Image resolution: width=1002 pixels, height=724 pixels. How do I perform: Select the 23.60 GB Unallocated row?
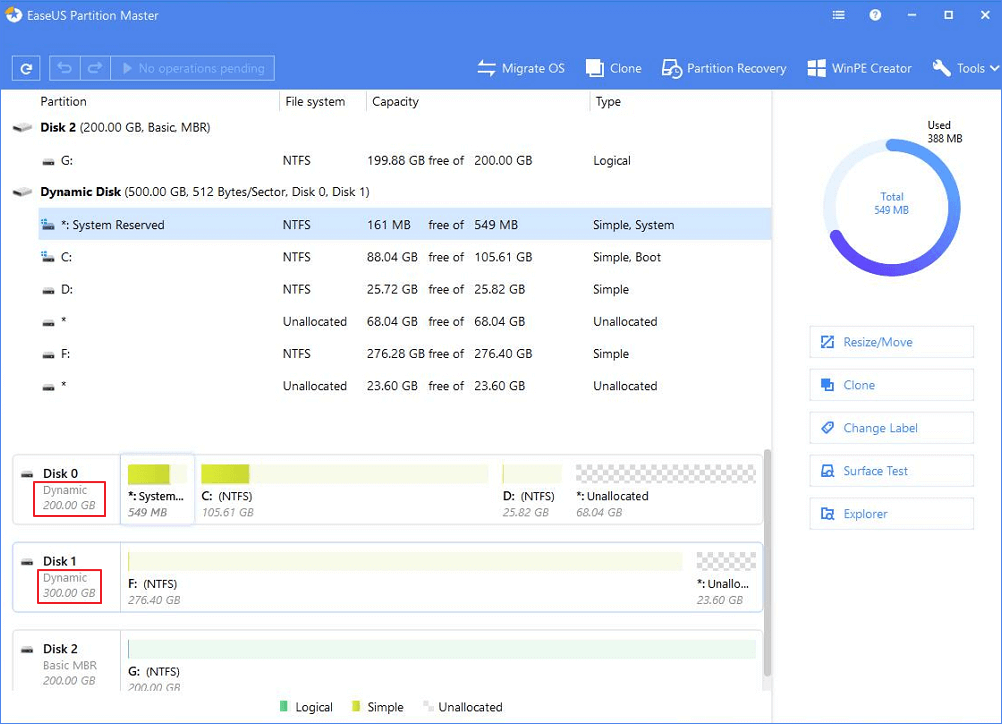coord(405,386)
